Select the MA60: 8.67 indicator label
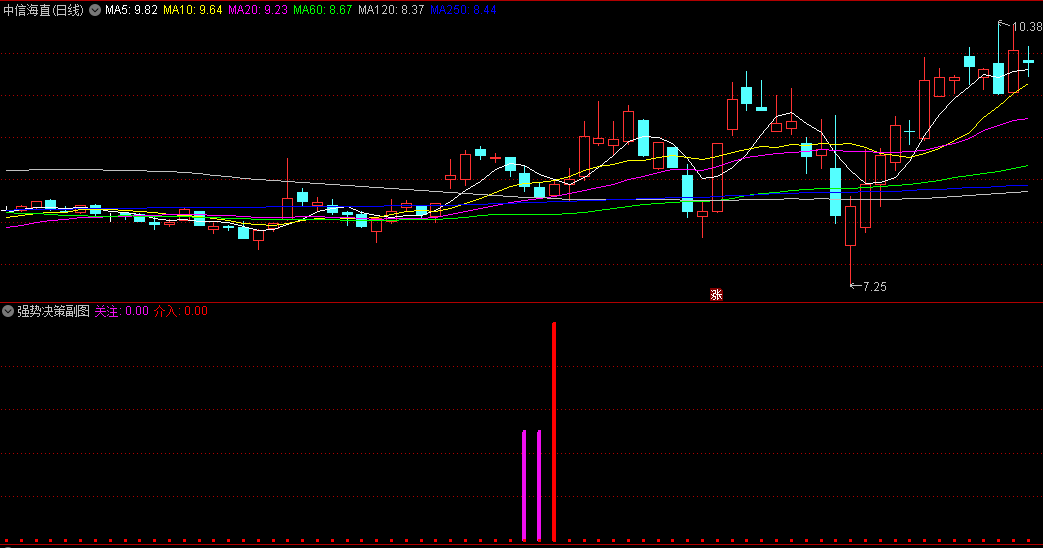The height and width of the screenshot is (548, 1043). click(x=323, y=10)
